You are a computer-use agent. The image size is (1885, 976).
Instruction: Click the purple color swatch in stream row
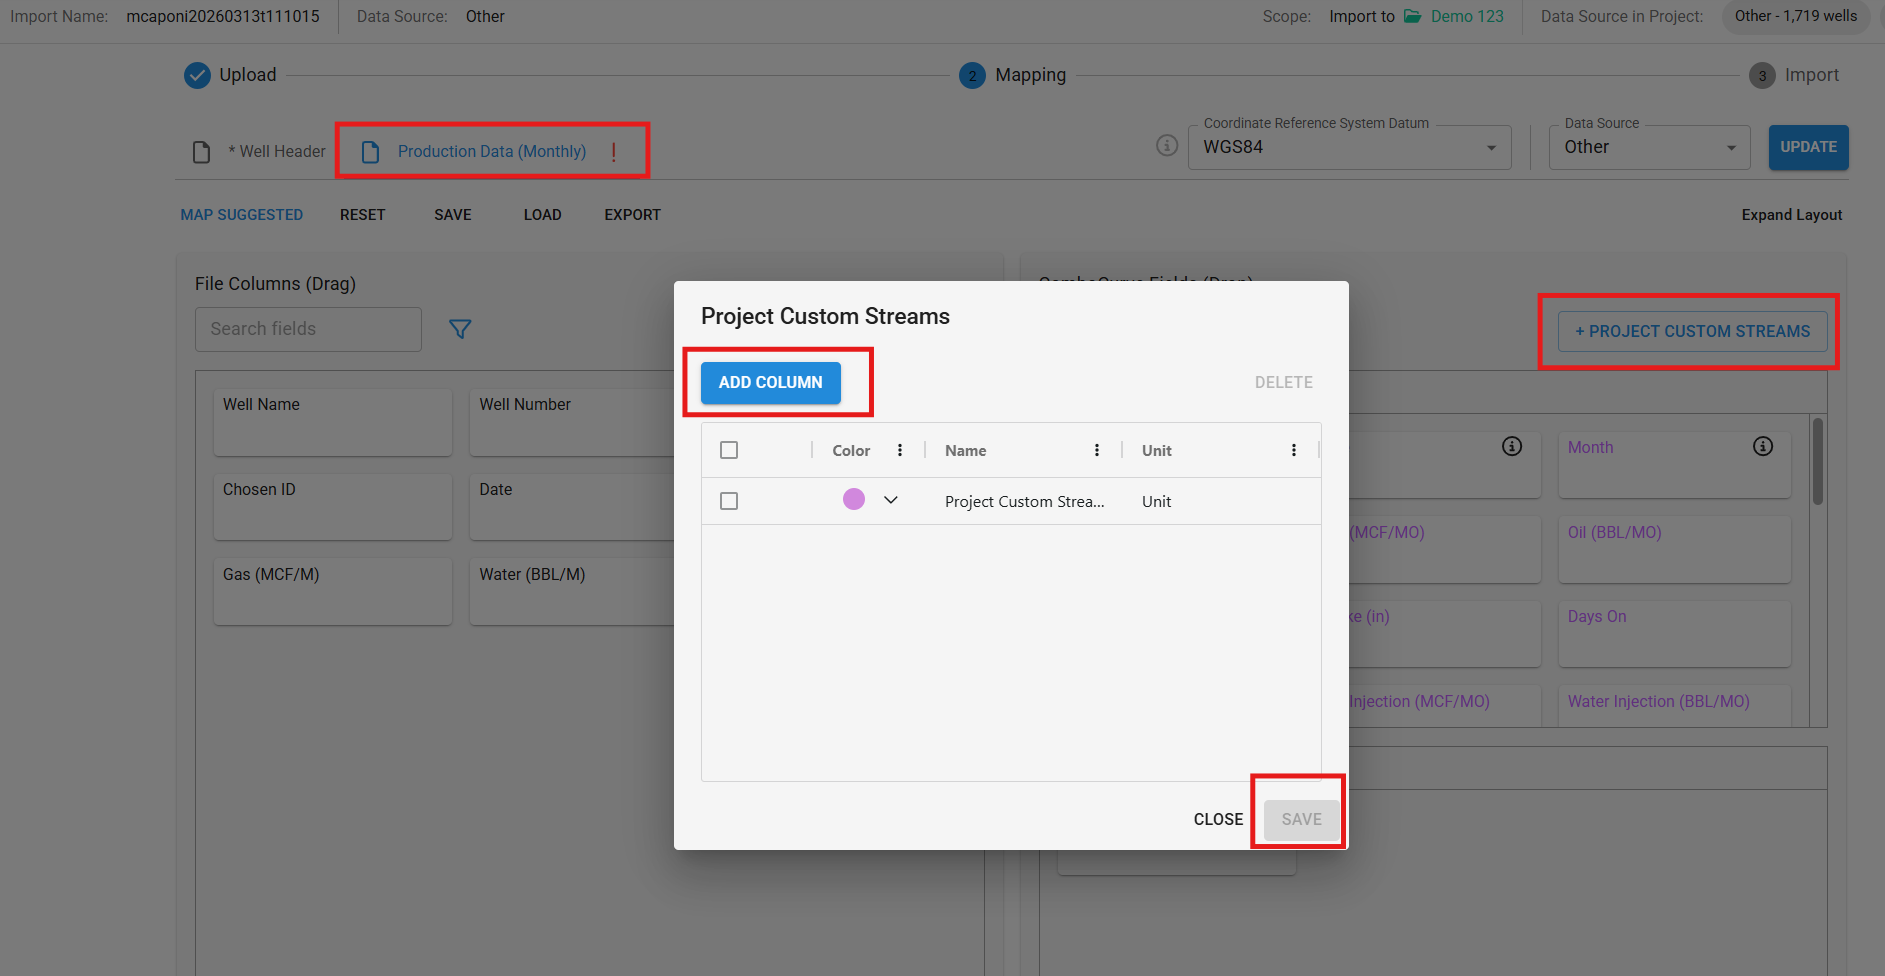coord(854,499)
